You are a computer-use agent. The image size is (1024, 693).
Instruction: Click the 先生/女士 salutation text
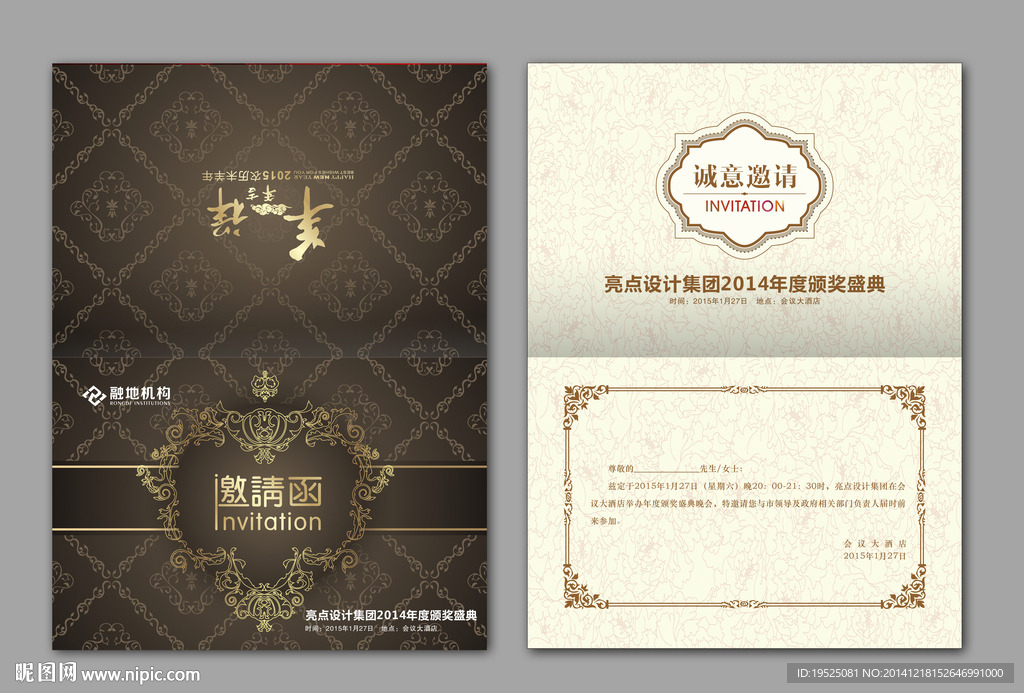[721, 468]
